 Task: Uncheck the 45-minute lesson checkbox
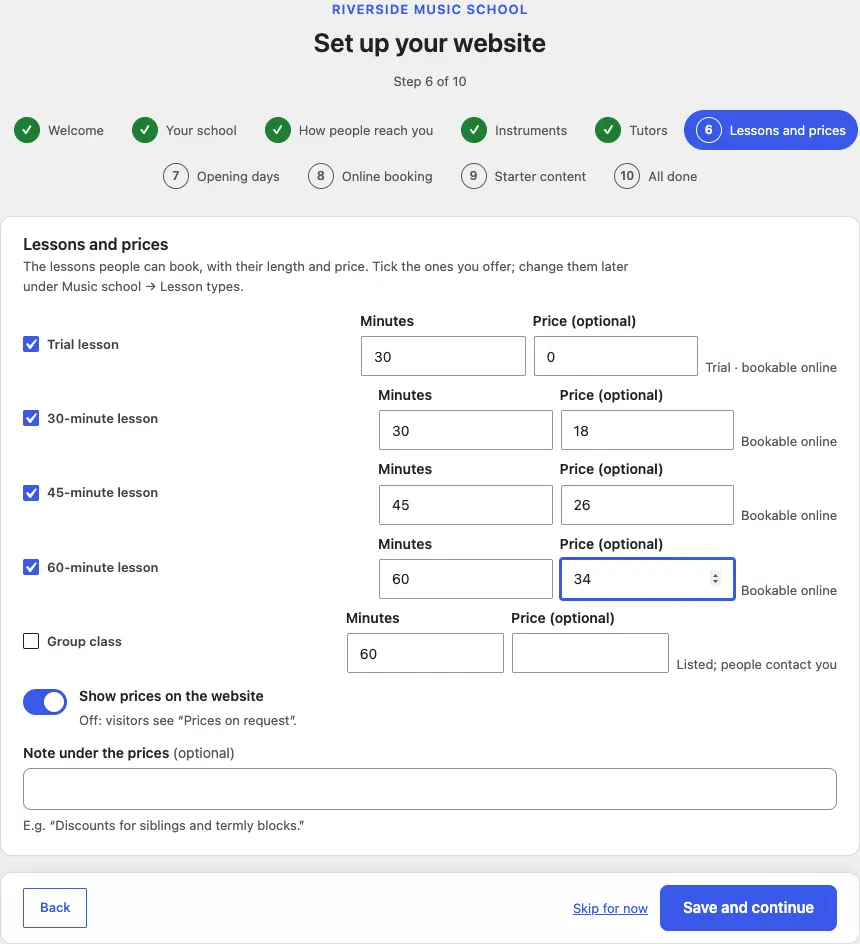click(31, 492)
